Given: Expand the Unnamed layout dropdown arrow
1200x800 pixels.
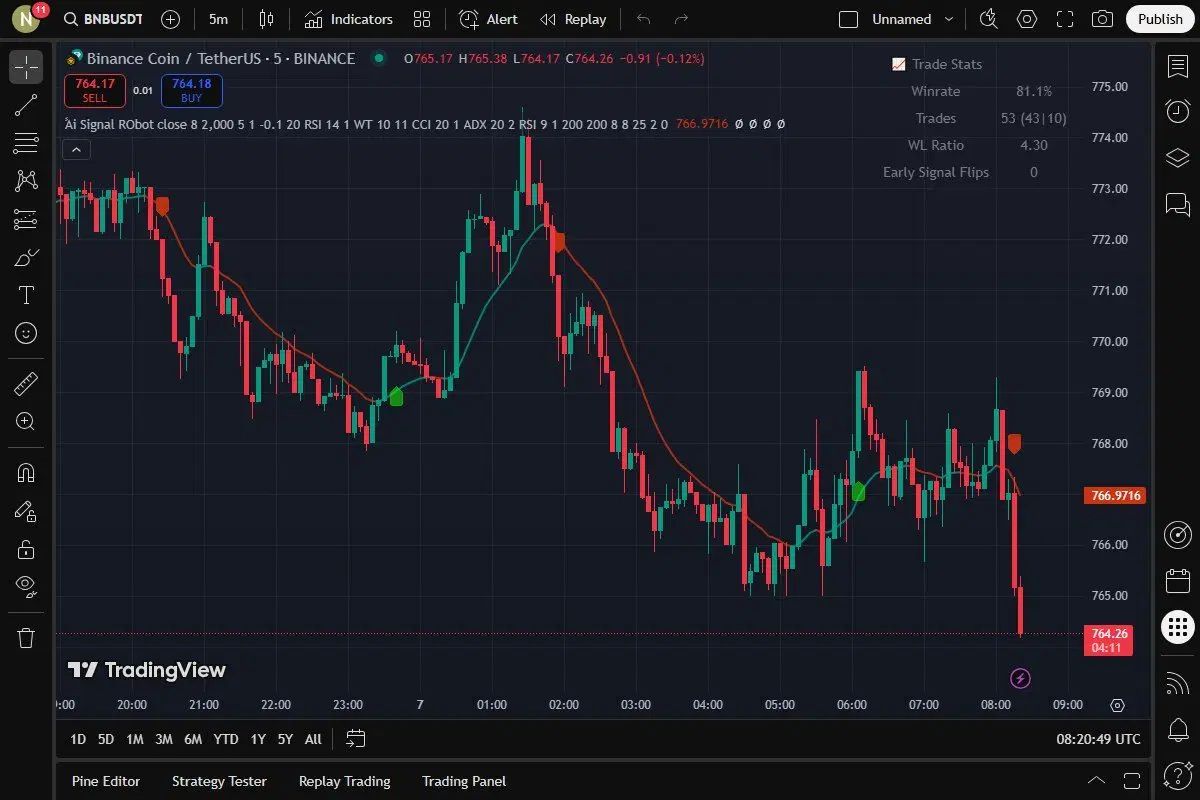Looking at the screenshot, I should click(x=949, y=19).
